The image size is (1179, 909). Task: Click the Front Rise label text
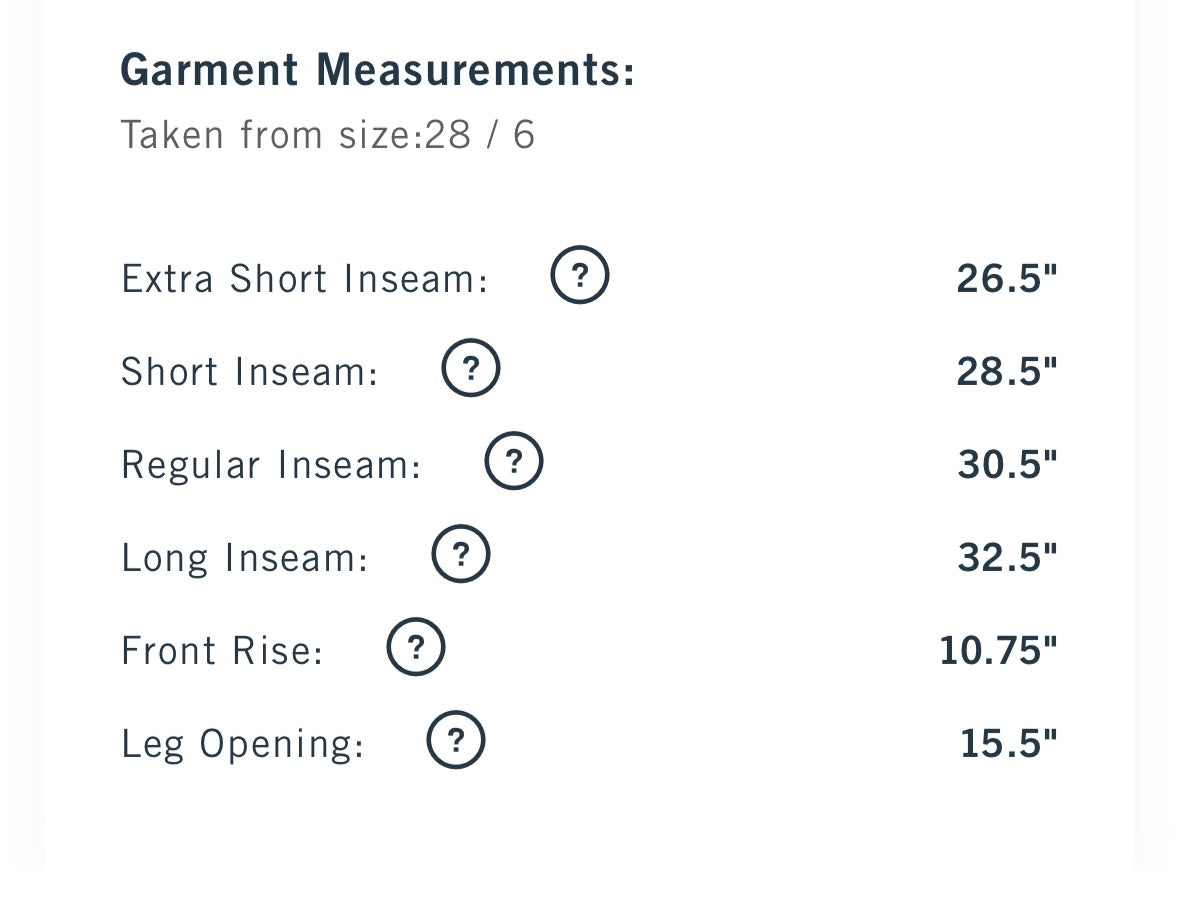click(x=222, y=651)
